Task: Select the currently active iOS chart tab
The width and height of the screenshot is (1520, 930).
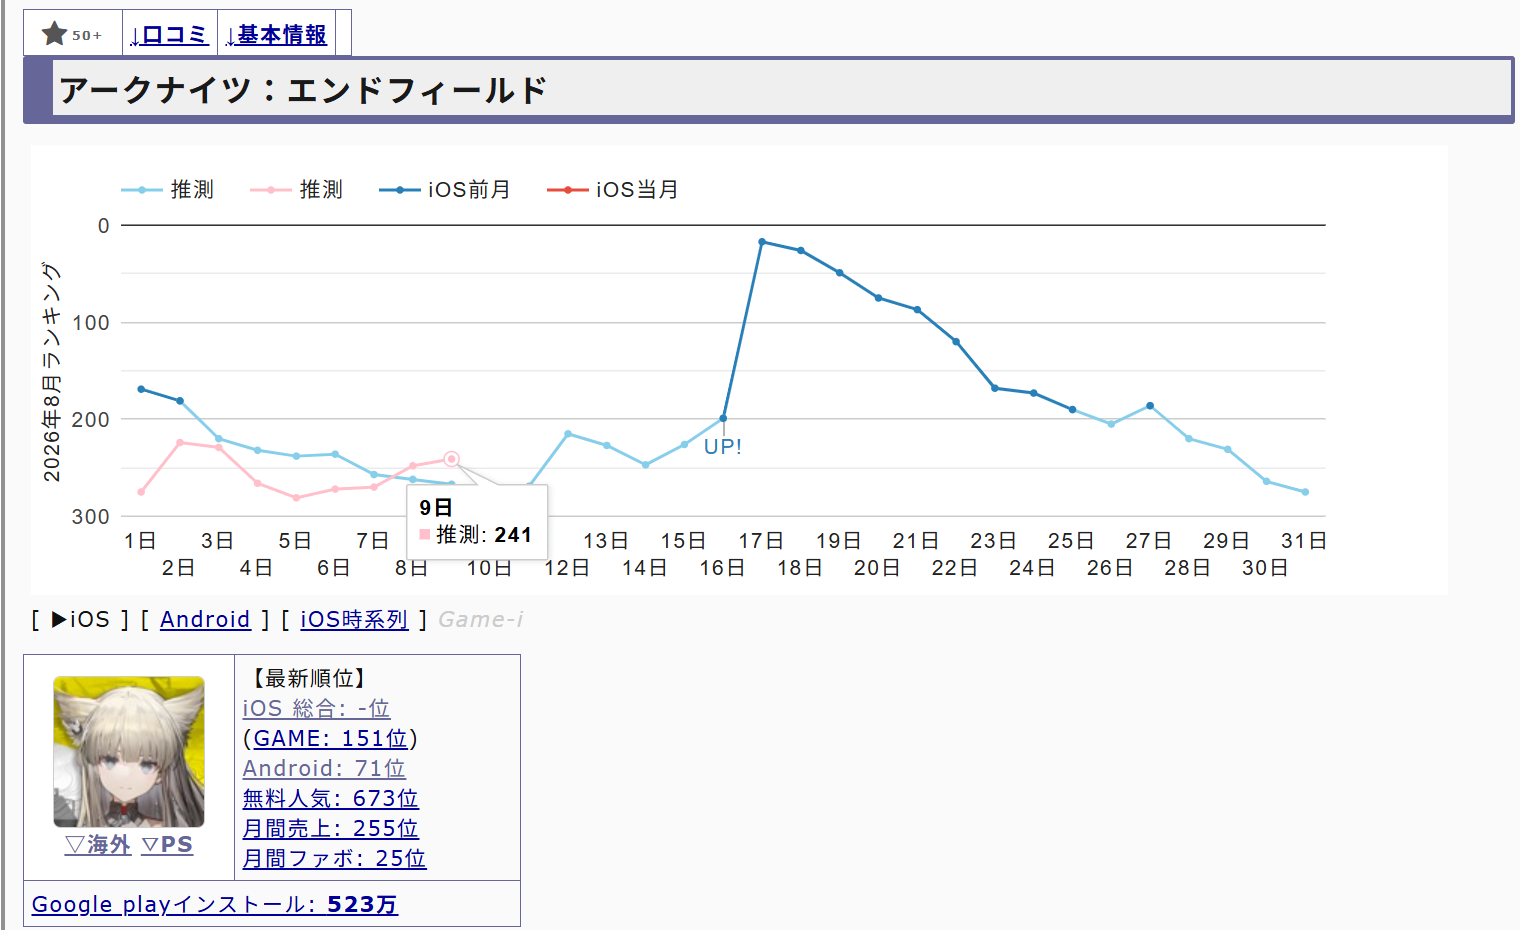Action: 80,620
